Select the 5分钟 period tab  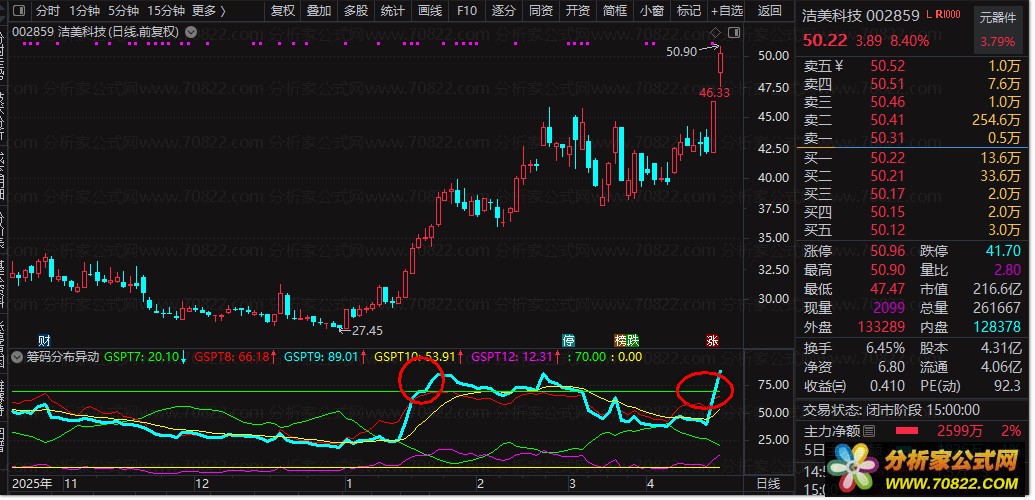click(x=123, y=11)
